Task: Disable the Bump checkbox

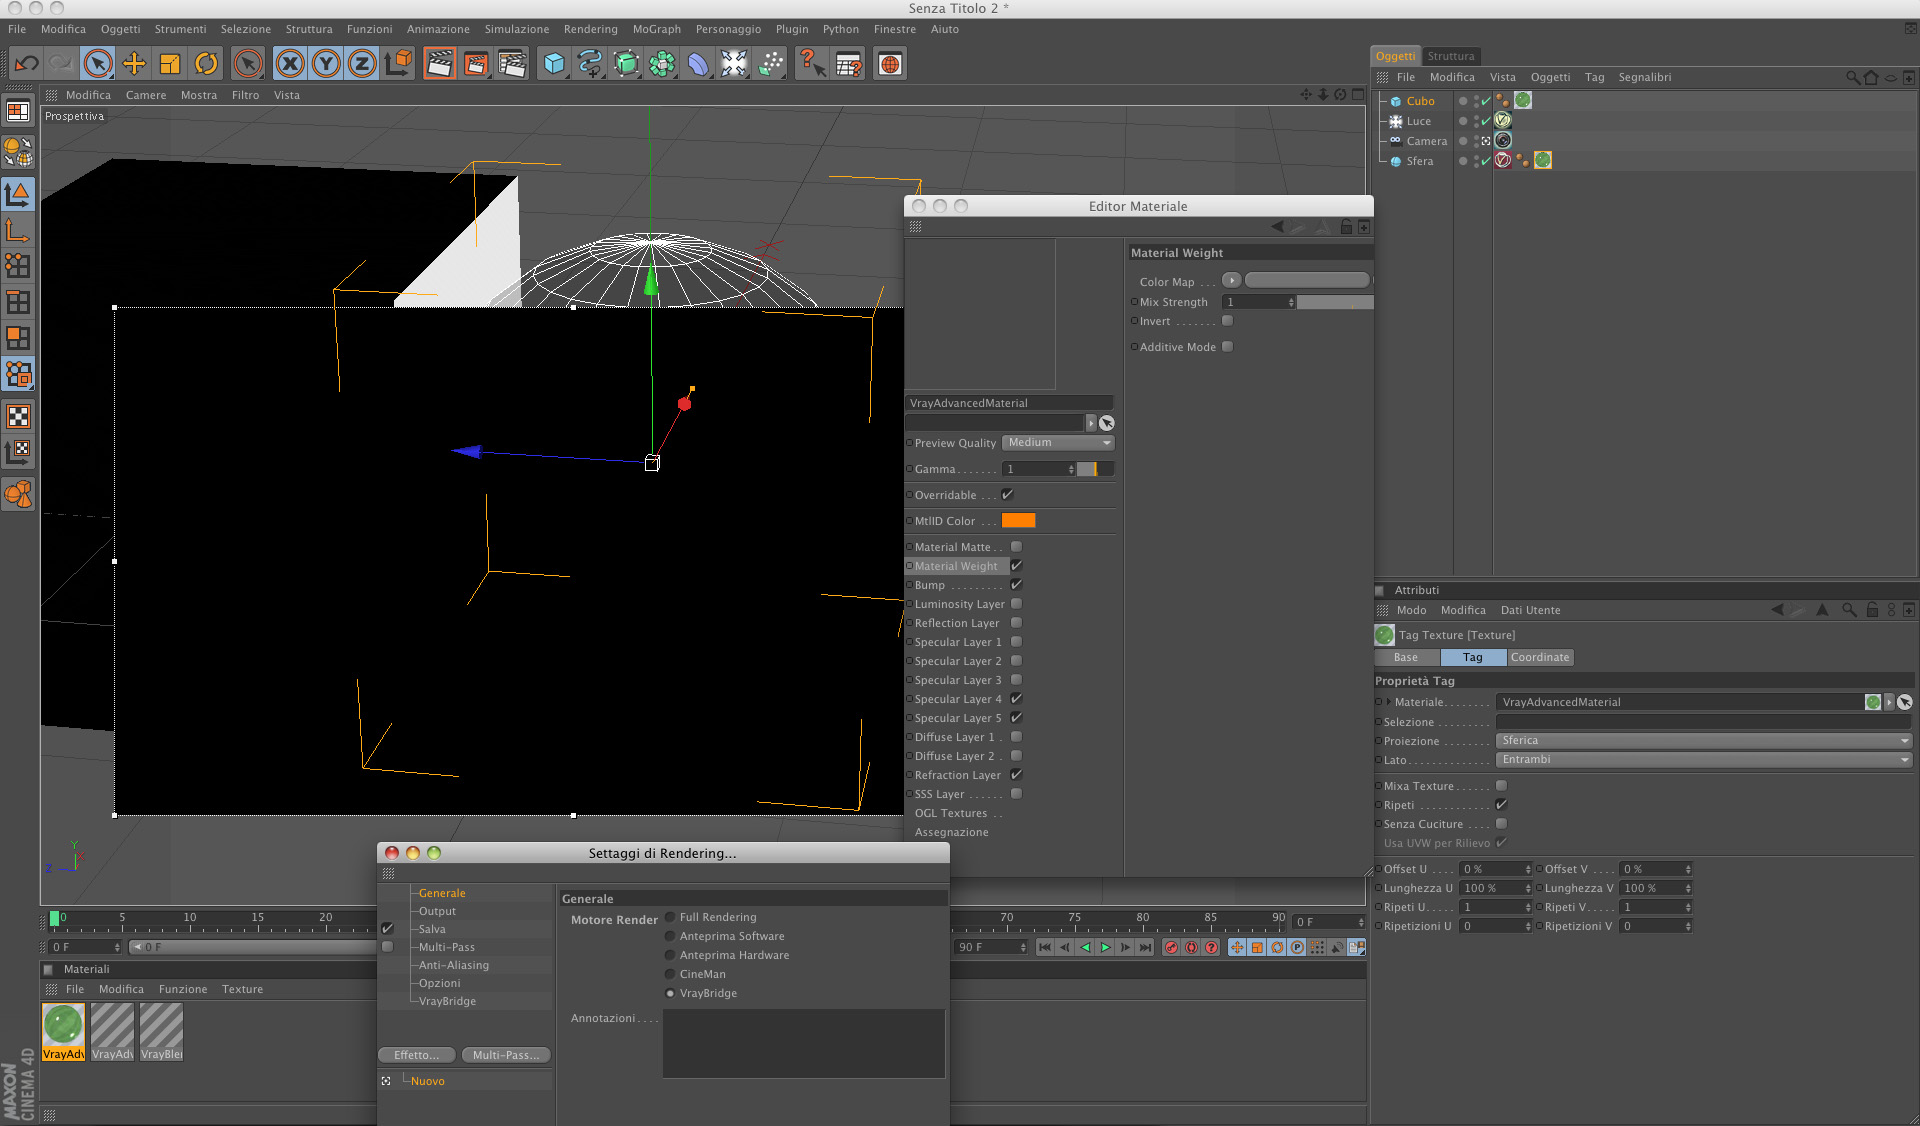Action: pyautogui.click(x=1016, y=585)
